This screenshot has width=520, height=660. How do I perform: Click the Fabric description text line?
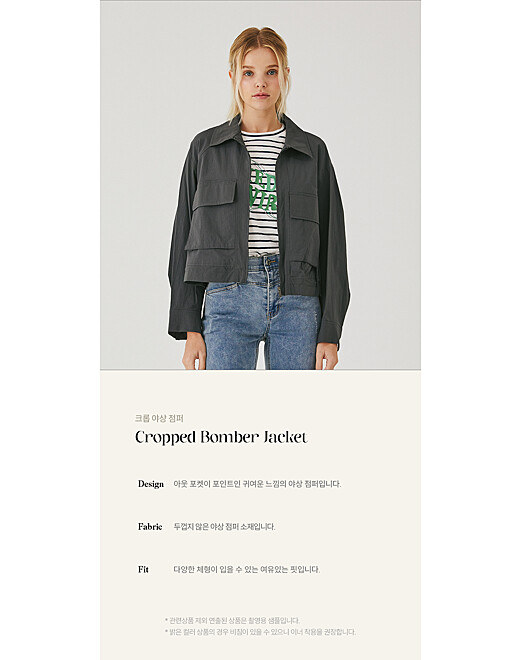[x=224, y=527]
